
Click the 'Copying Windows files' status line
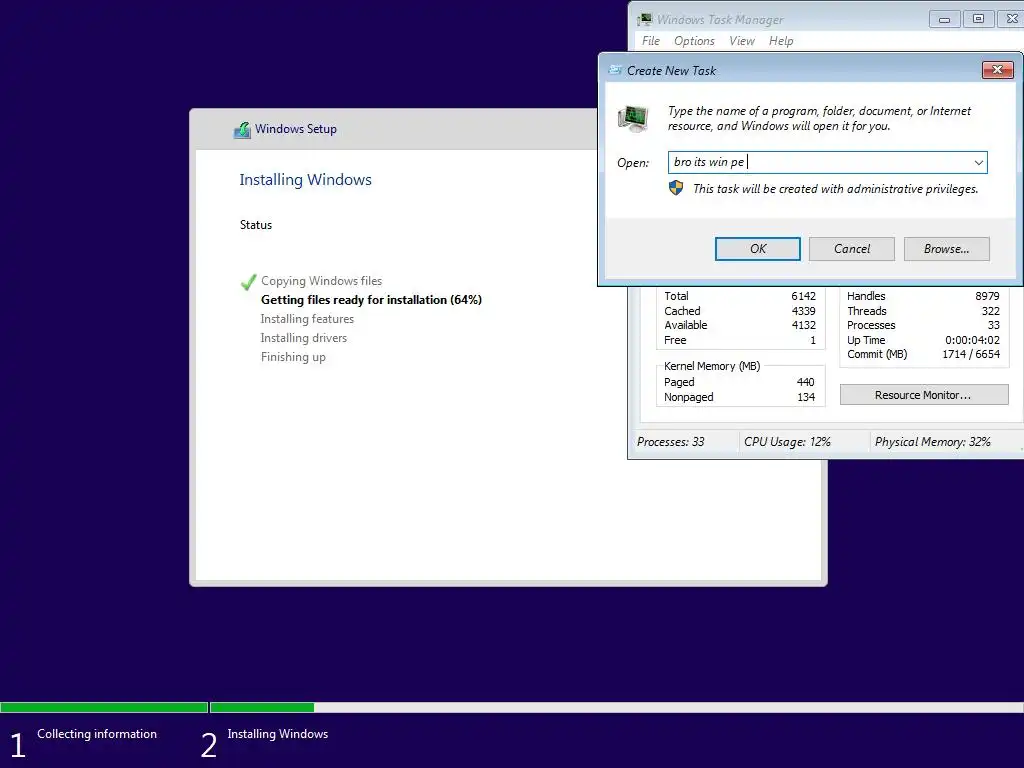pos(321,281)
